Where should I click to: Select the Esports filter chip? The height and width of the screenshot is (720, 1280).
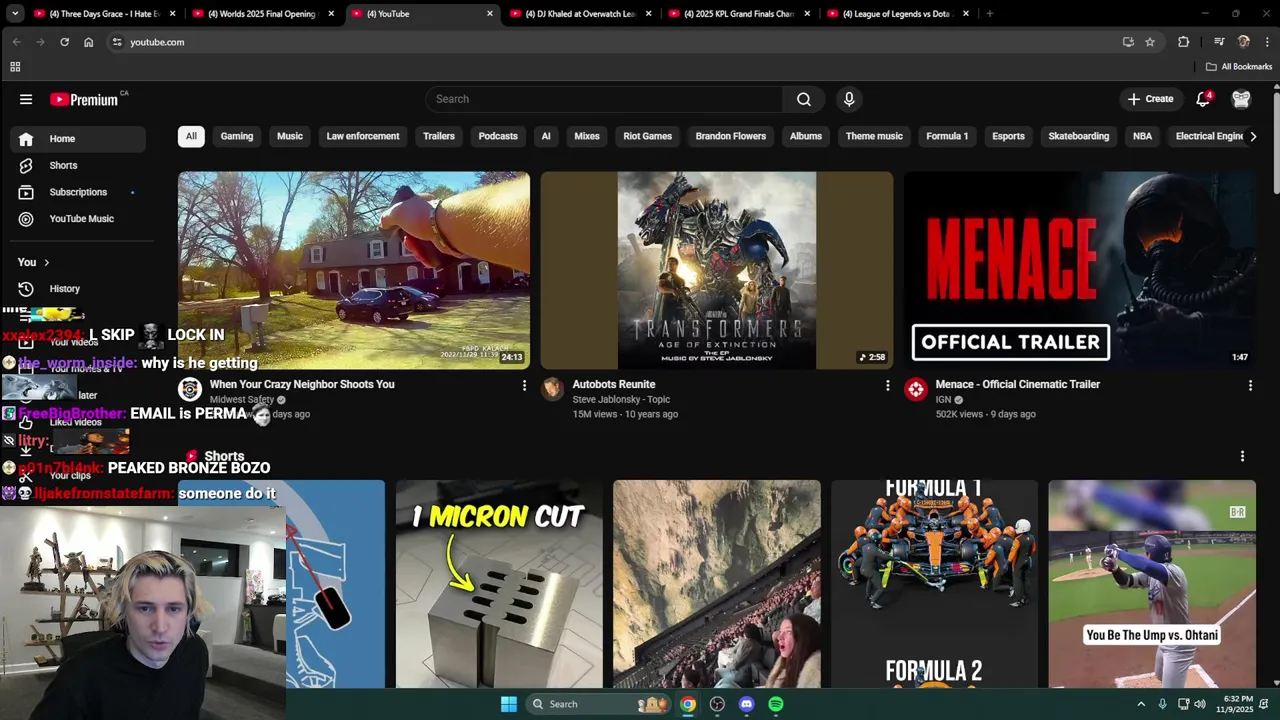click(1008, 136)
